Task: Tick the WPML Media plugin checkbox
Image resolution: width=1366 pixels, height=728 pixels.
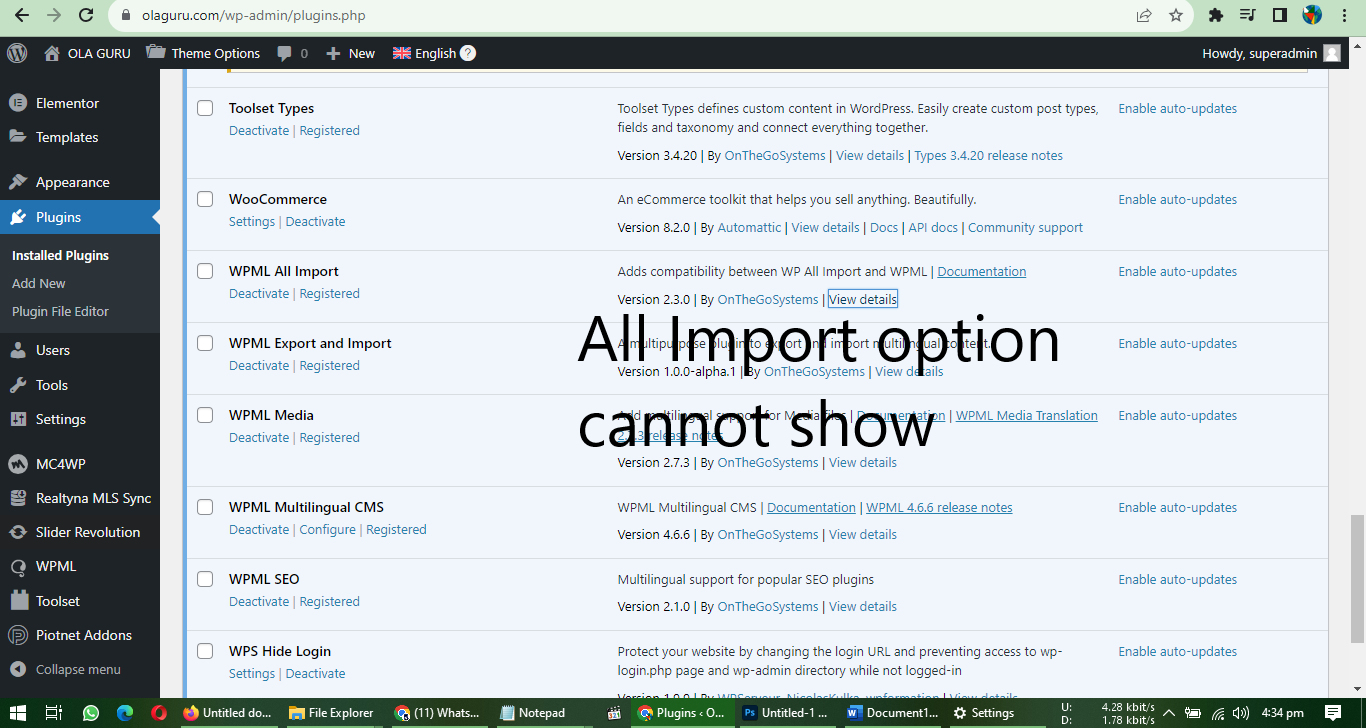Action: tap(205, 415)
